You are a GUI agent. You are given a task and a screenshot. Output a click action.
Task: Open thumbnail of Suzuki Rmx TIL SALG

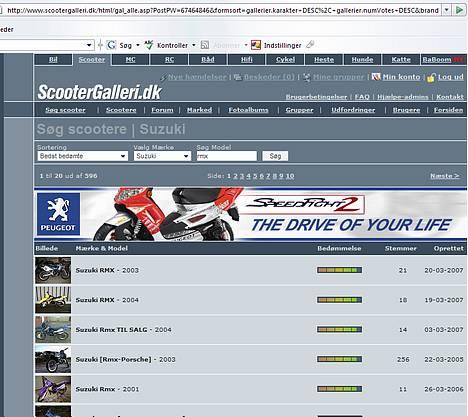coord(53,330)
